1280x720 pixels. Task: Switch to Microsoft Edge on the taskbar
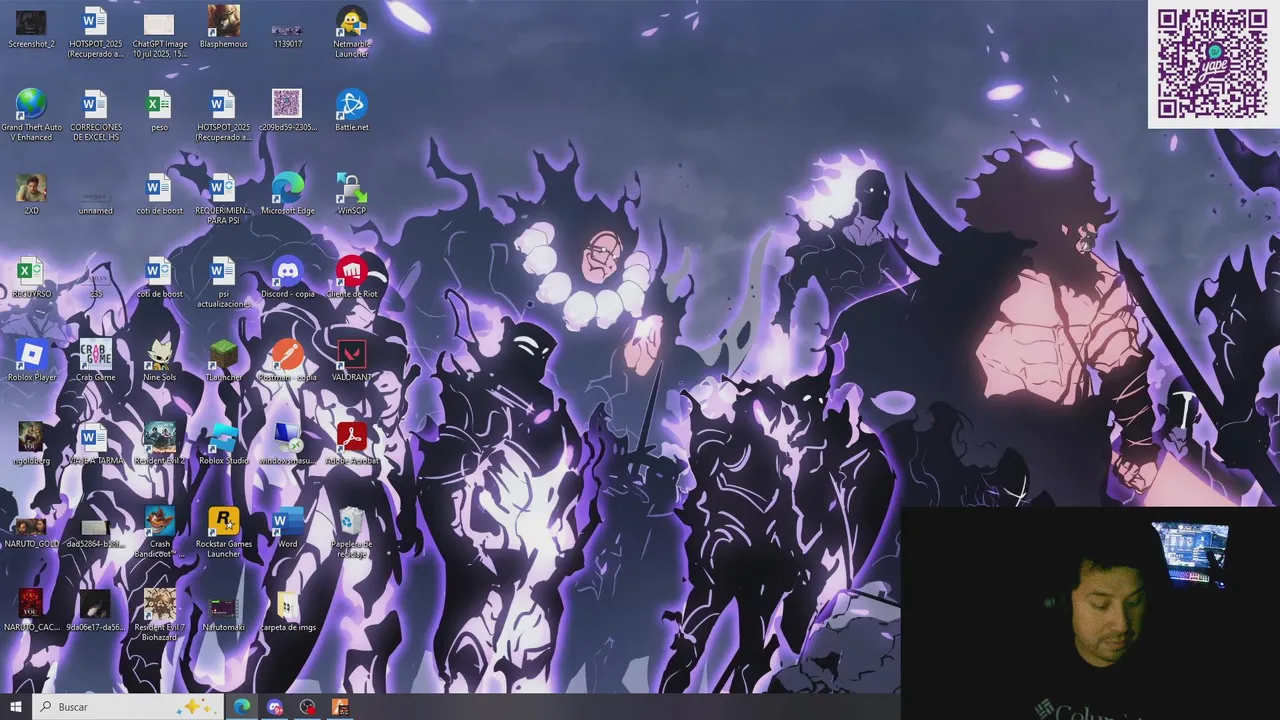pyautogui.click(x=242, y=707)
